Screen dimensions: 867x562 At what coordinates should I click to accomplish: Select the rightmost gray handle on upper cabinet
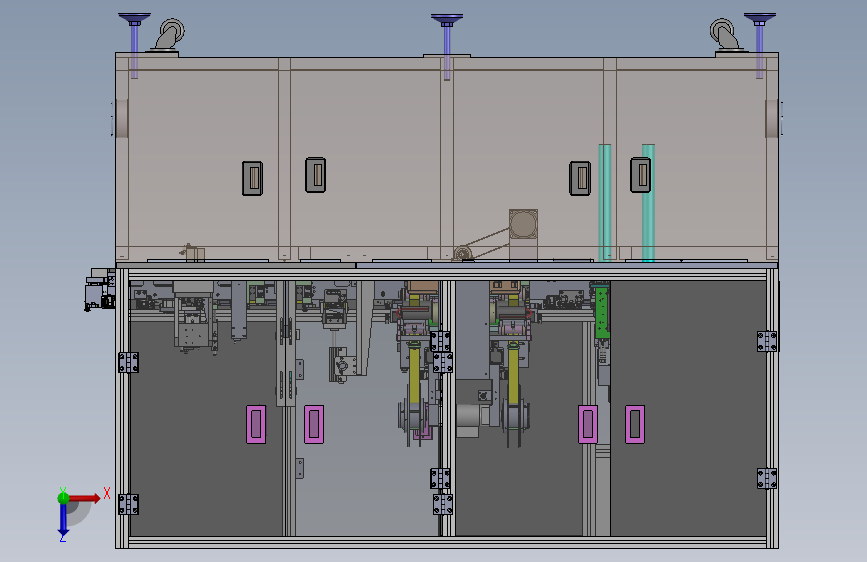pyautogui.click(x=641, y=175)
